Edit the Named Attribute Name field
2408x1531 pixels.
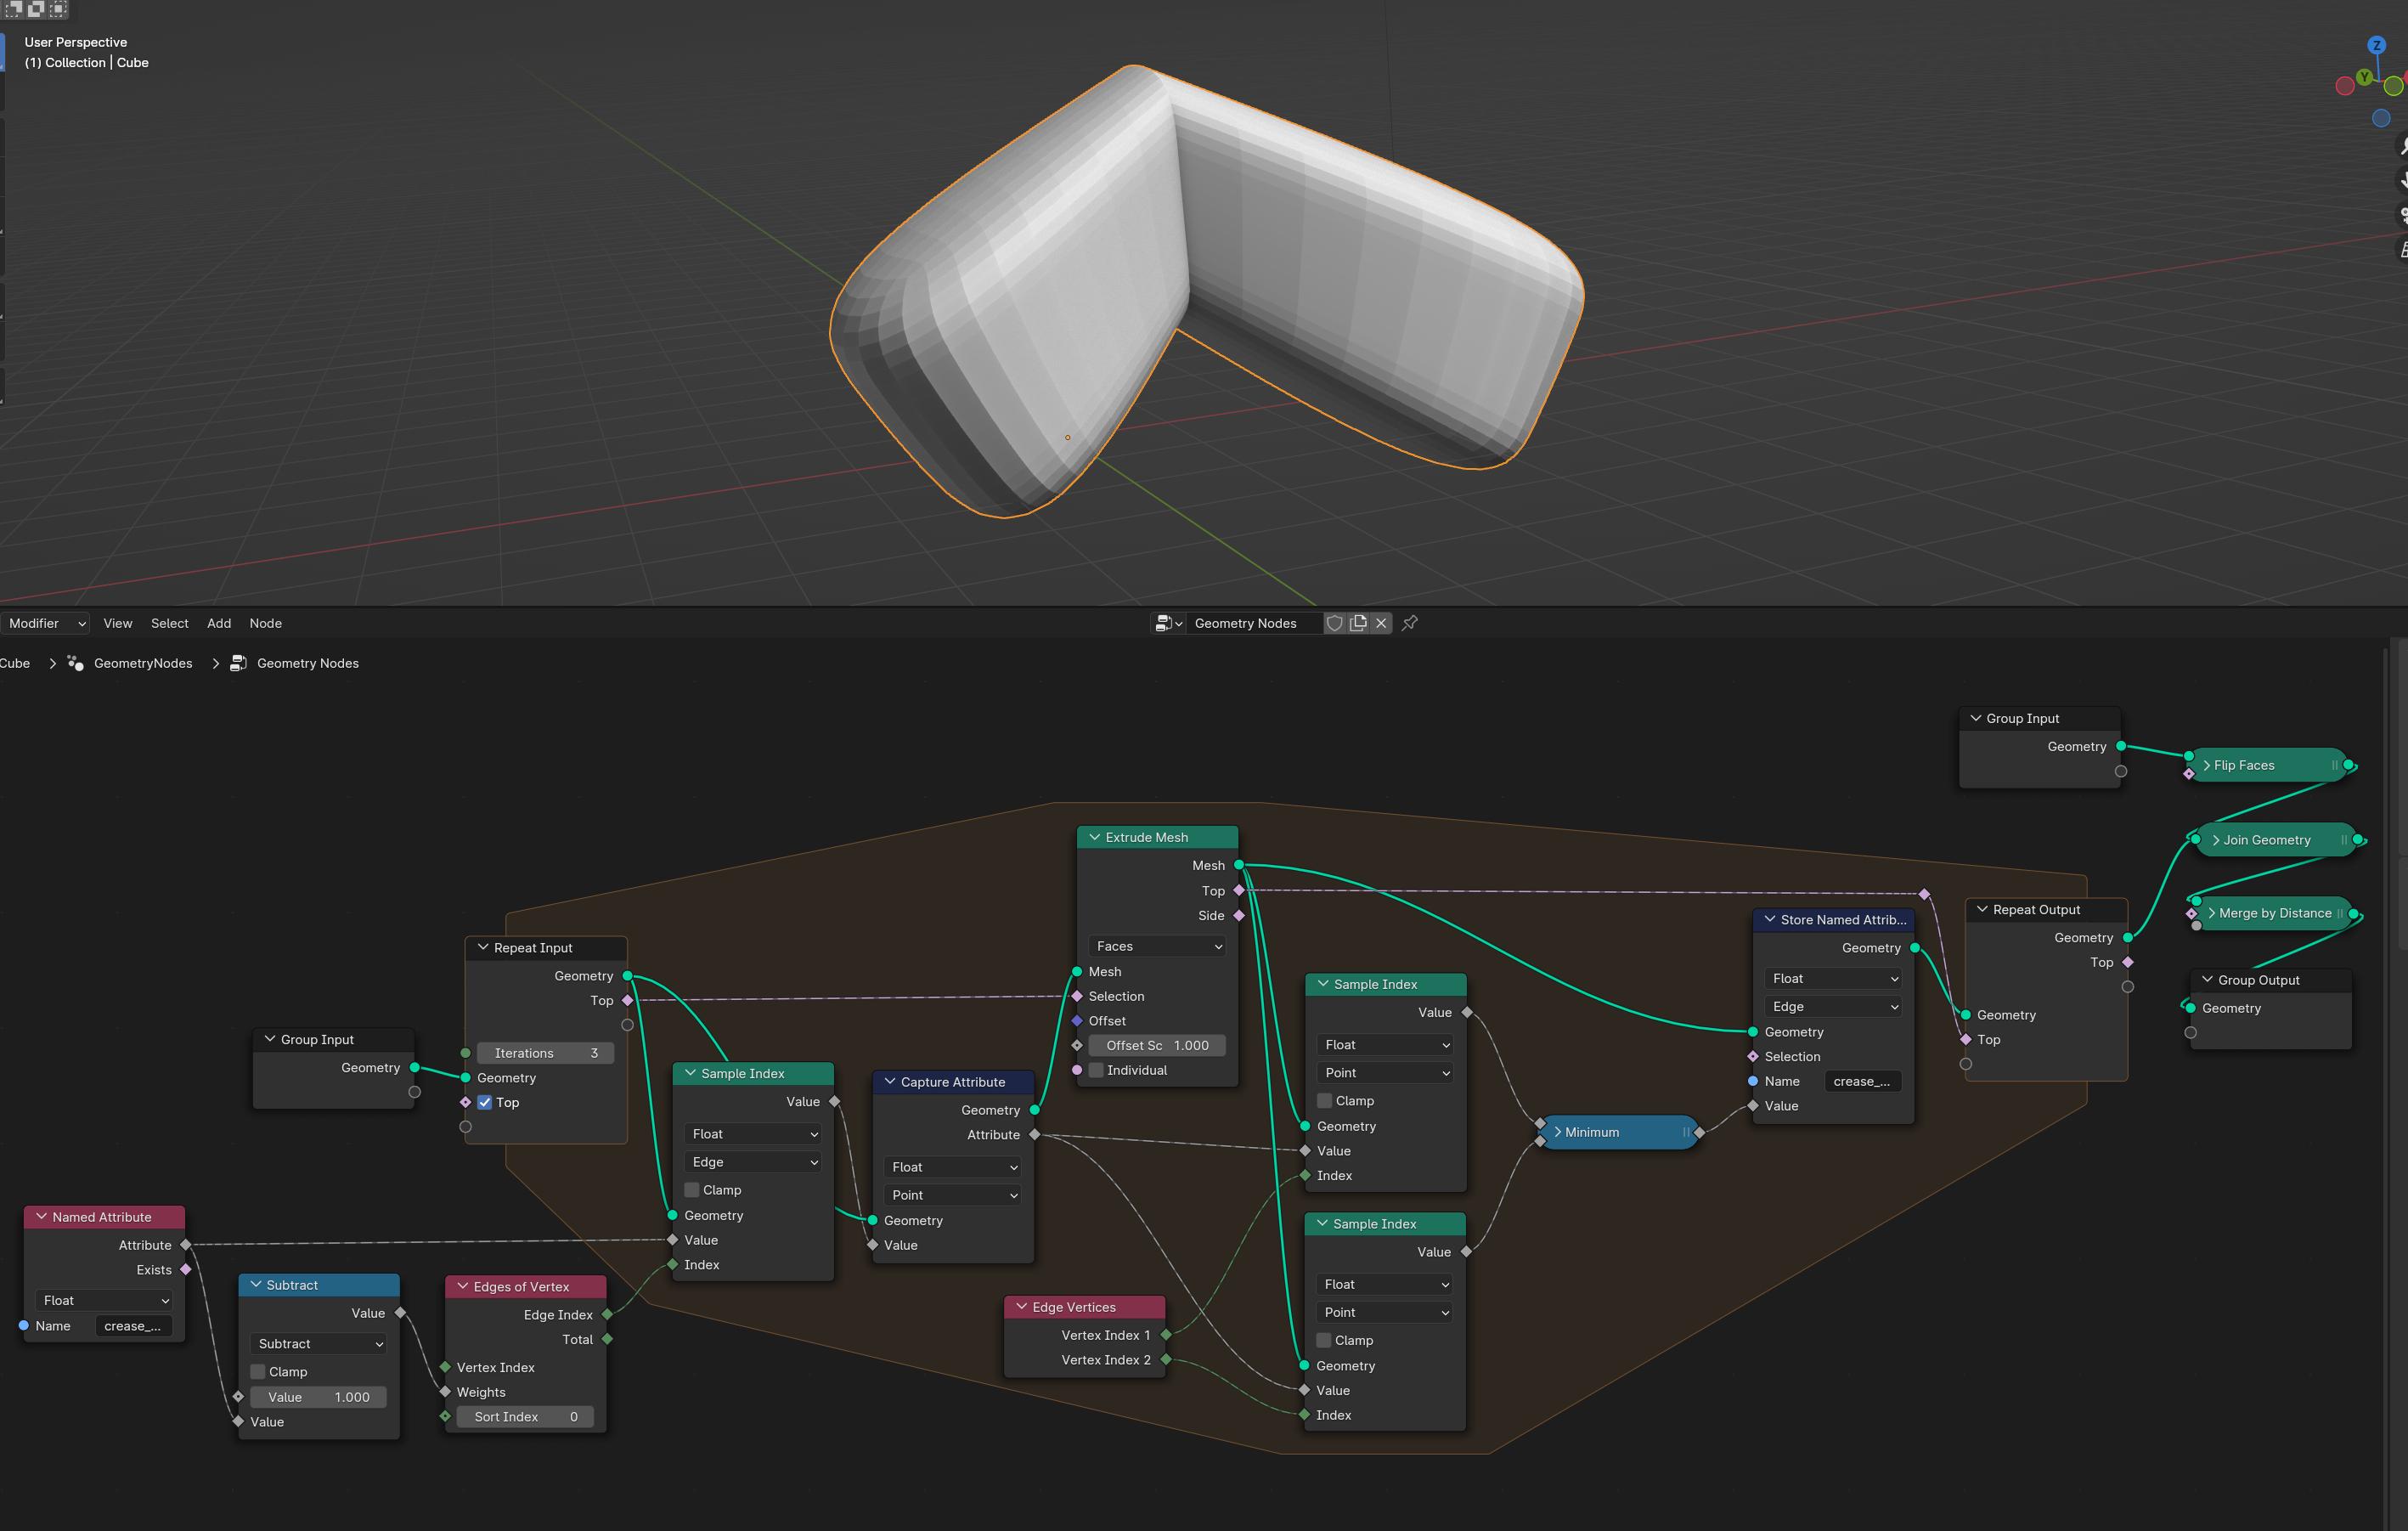tap(133, 1326)
